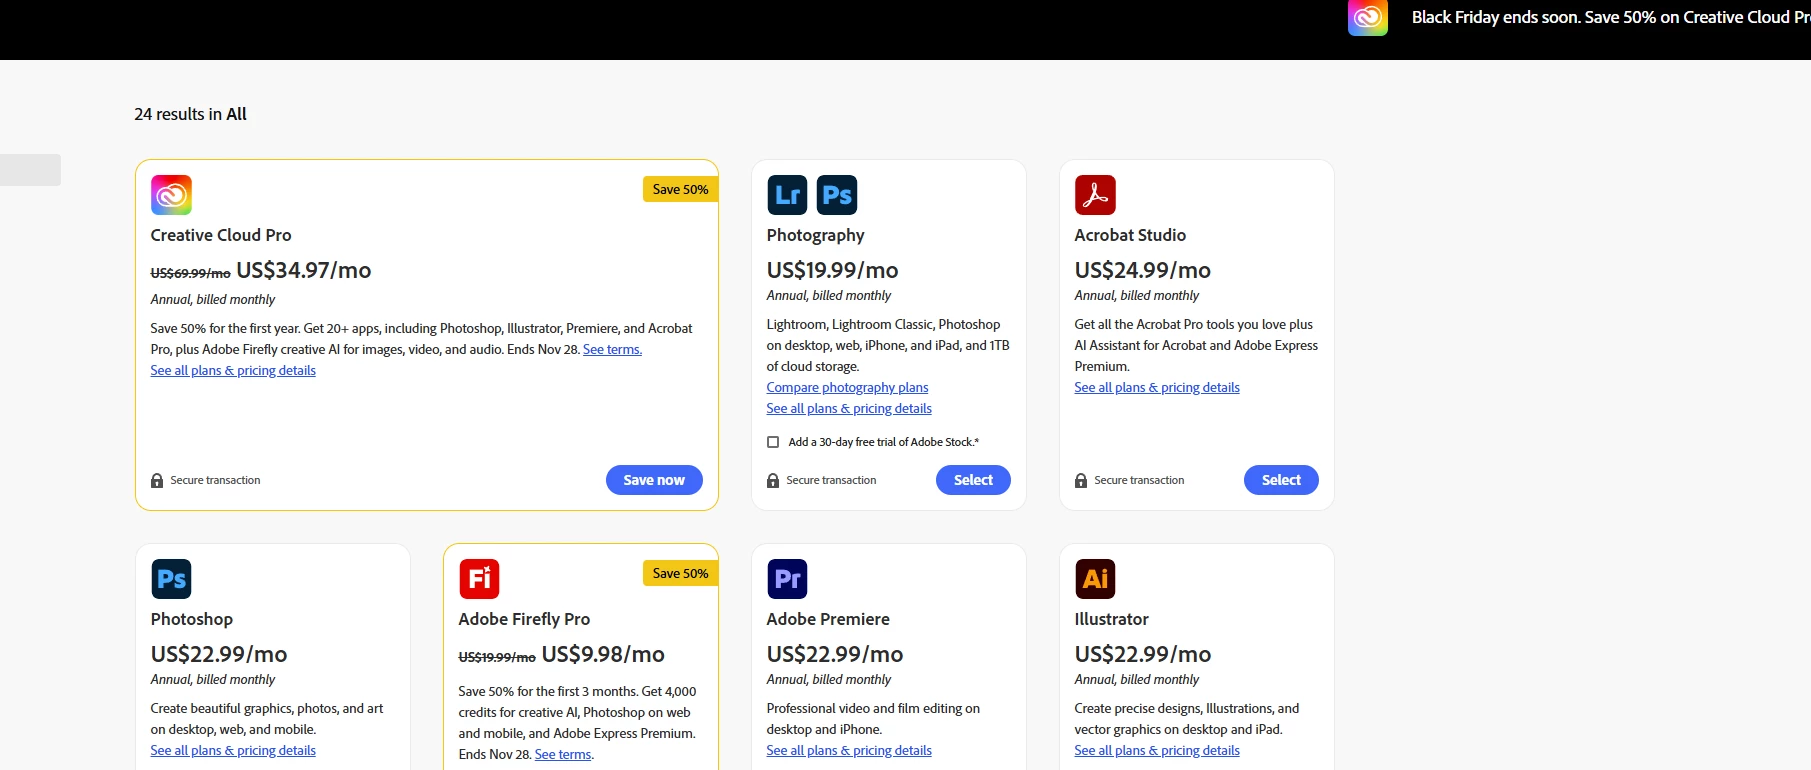
Task: Click the Photoshop card title
Action: tap(192, 619)
